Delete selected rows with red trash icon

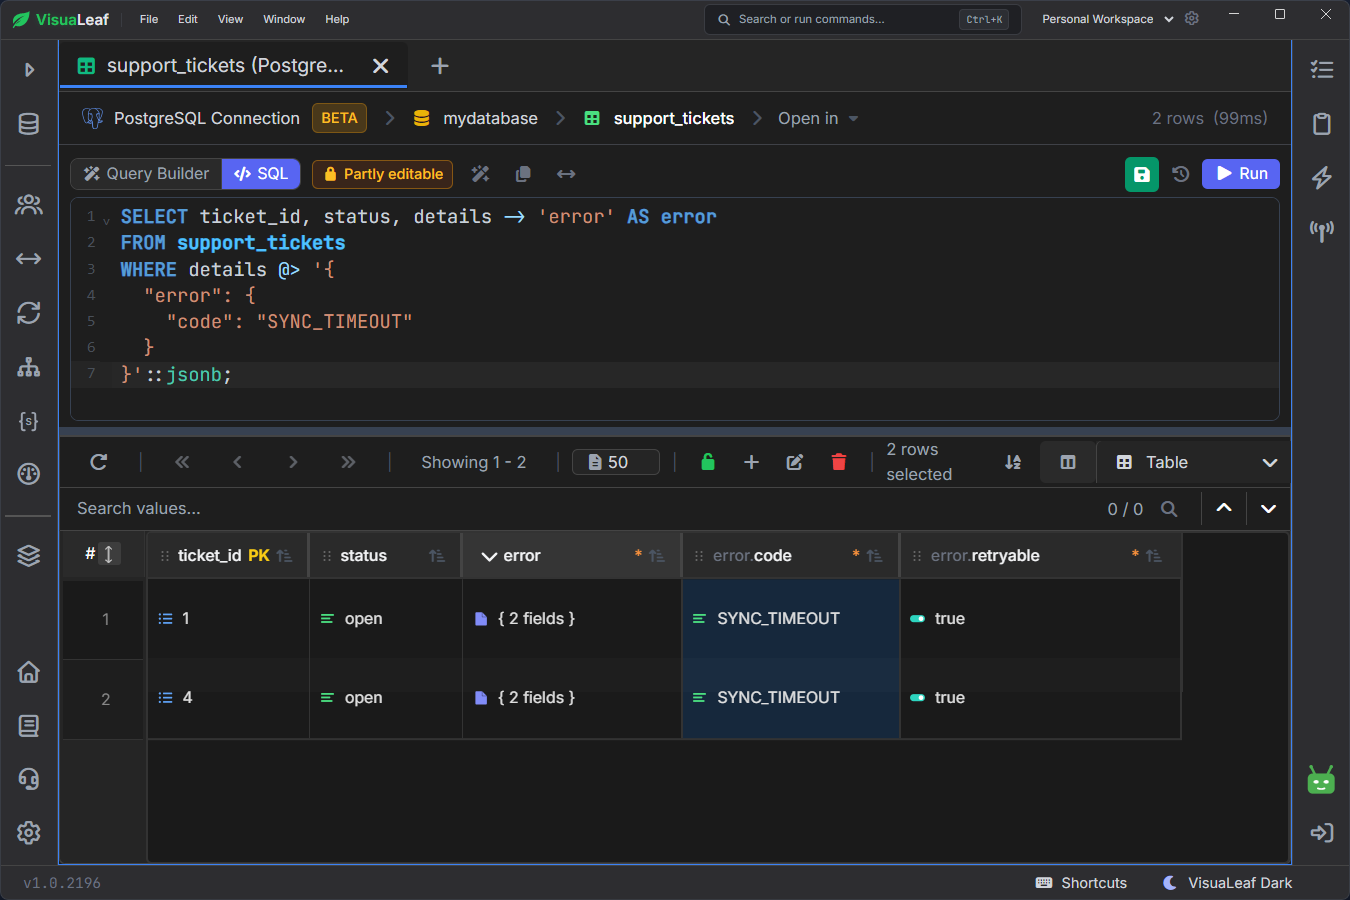click(839, 462)
